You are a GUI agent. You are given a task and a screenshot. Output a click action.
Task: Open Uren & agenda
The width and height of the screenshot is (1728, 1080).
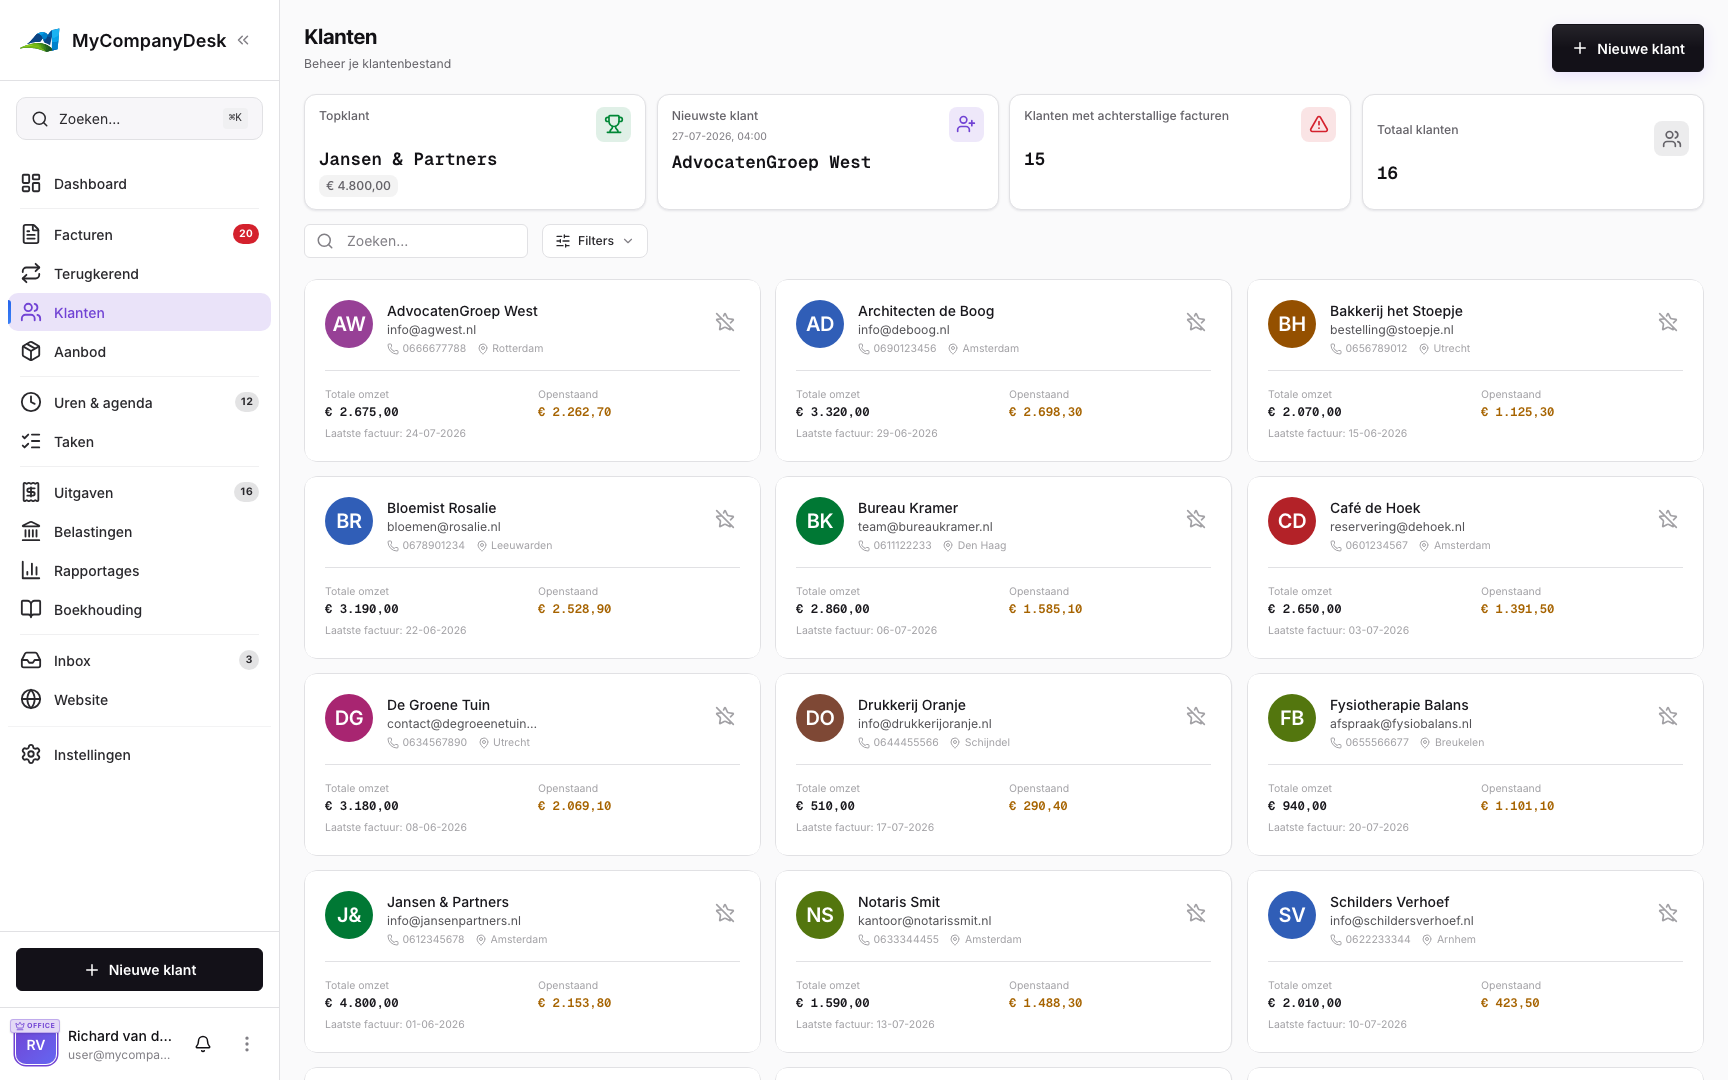pos(139,403)
